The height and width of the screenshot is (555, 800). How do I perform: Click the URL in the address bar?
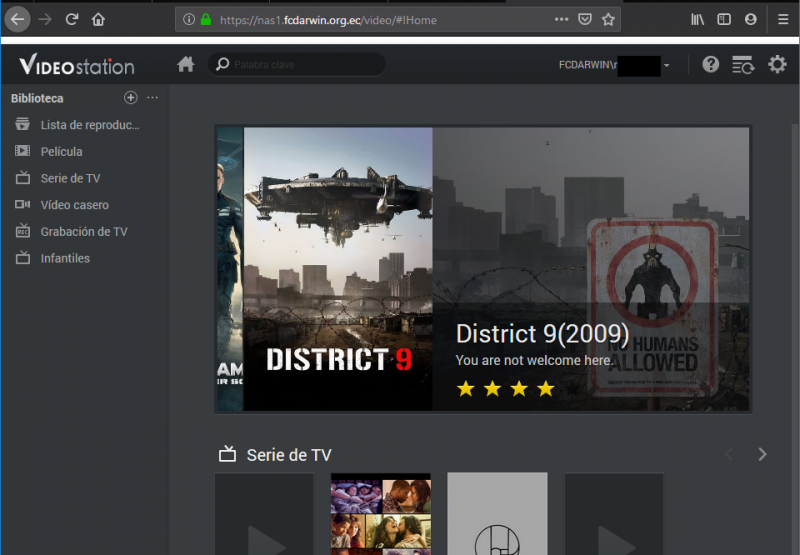[328, 20]
